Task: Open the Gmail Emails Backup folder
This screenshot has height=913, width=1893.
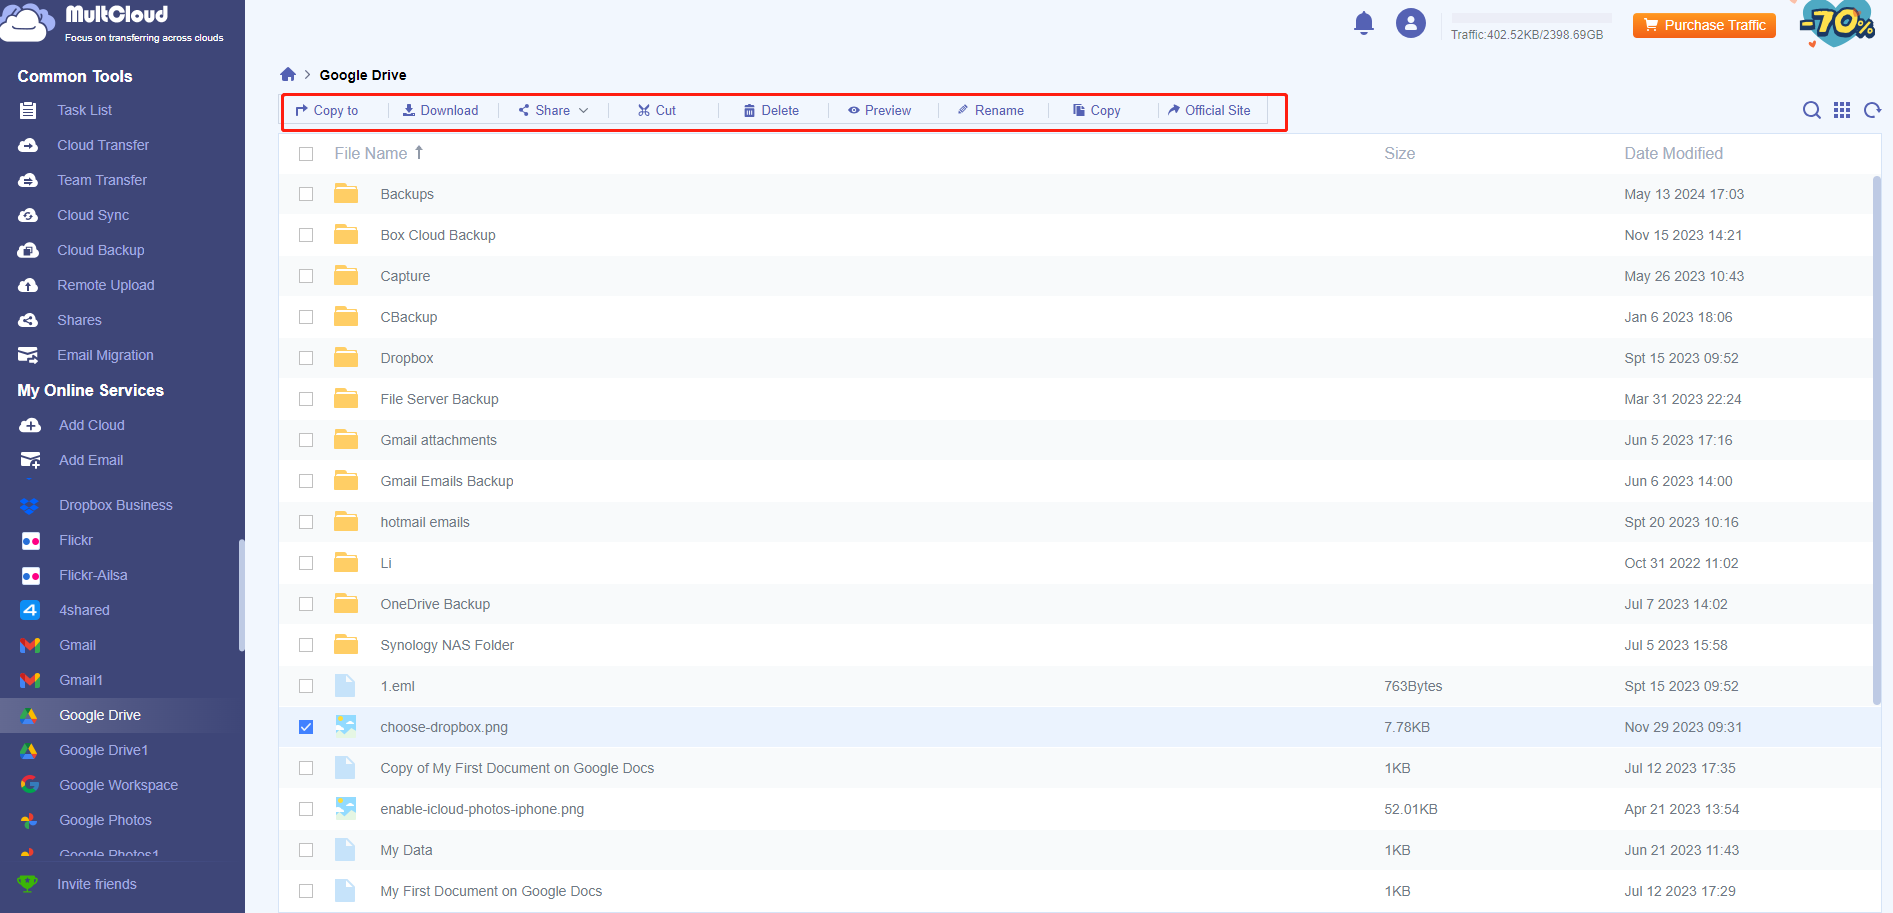Action: [x=447, y=481]
